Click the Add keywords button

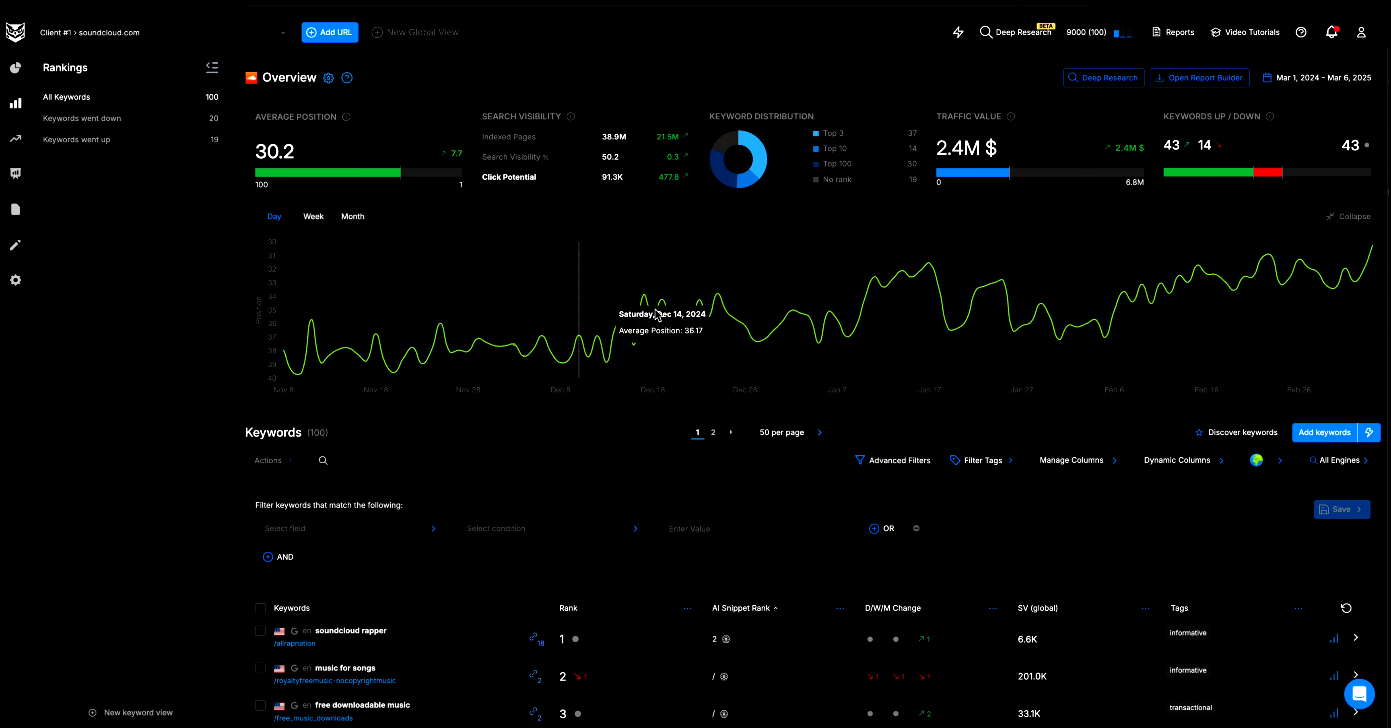(1324, 432)
